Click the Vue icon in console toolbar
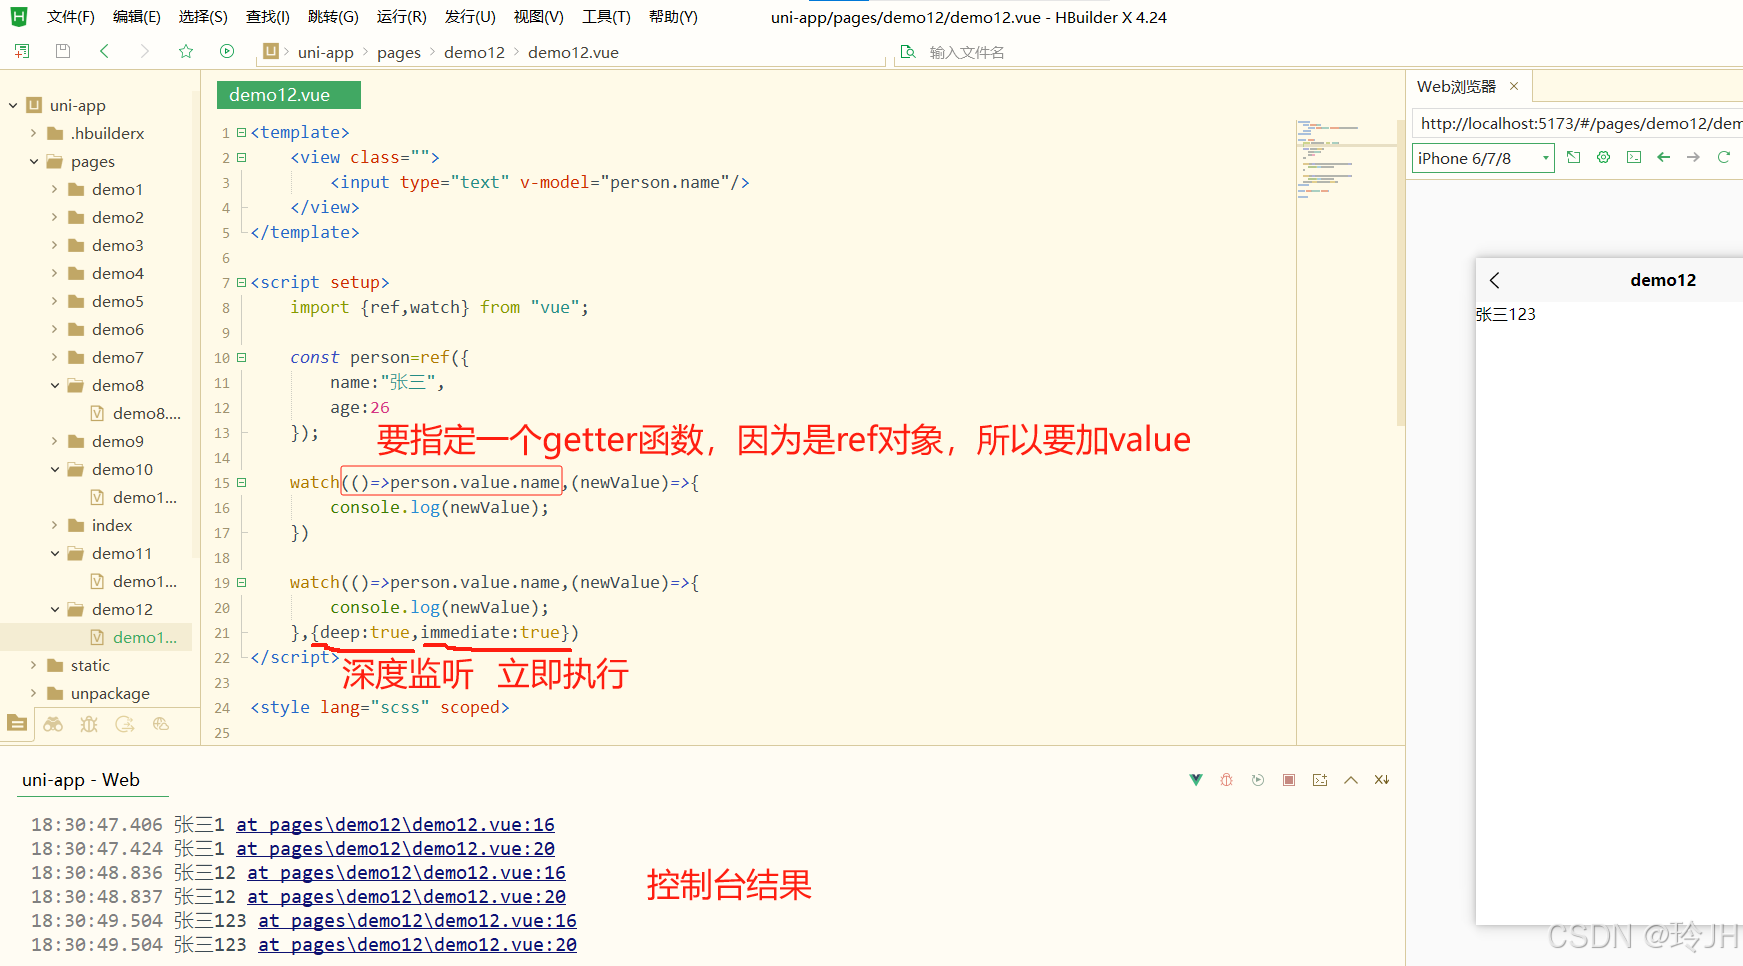The height and width of the screenshot is (966, 1743). (1195, 779)
